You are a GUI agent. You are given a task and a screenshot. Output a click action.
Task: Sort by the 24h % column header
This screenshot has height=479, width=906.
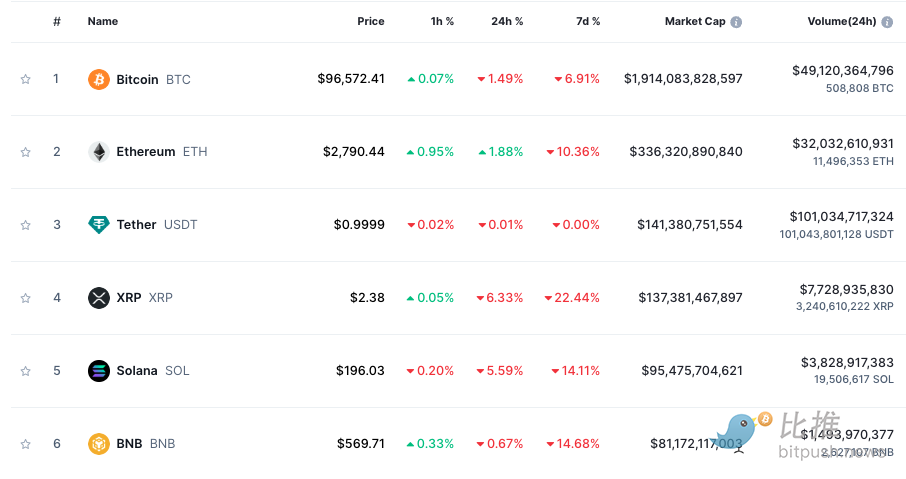[x=507, y=21]
